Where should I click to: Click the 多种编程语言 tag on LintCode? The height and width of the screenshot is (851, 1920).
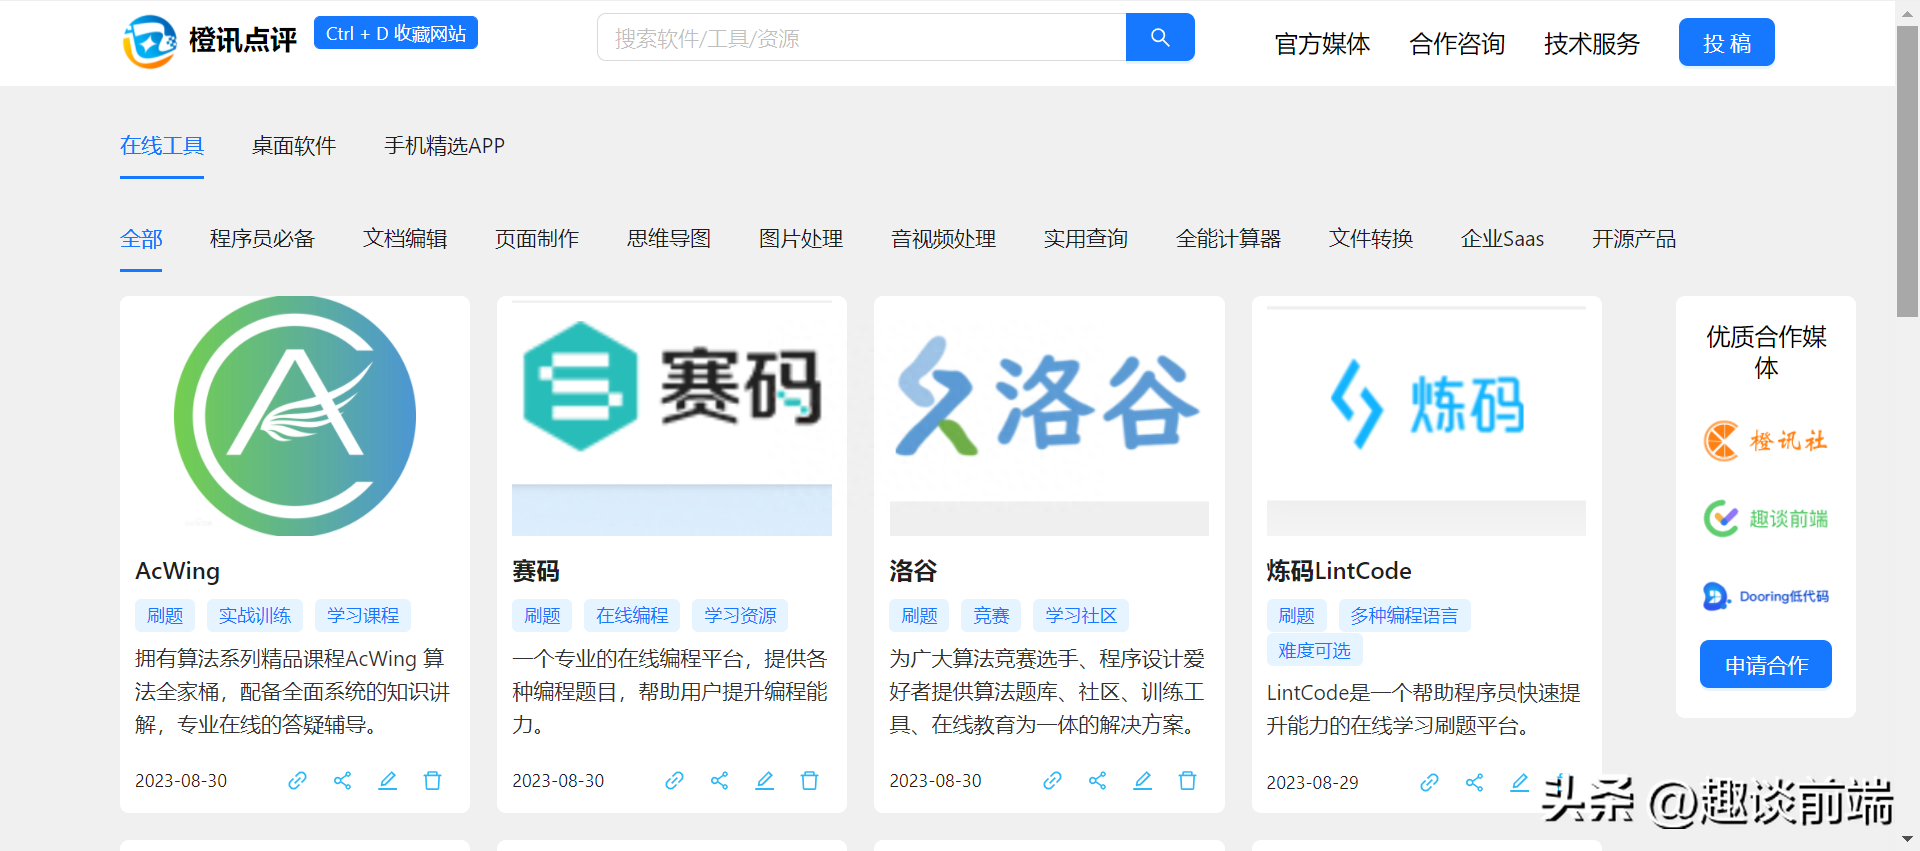click(x=1404, y=615)
